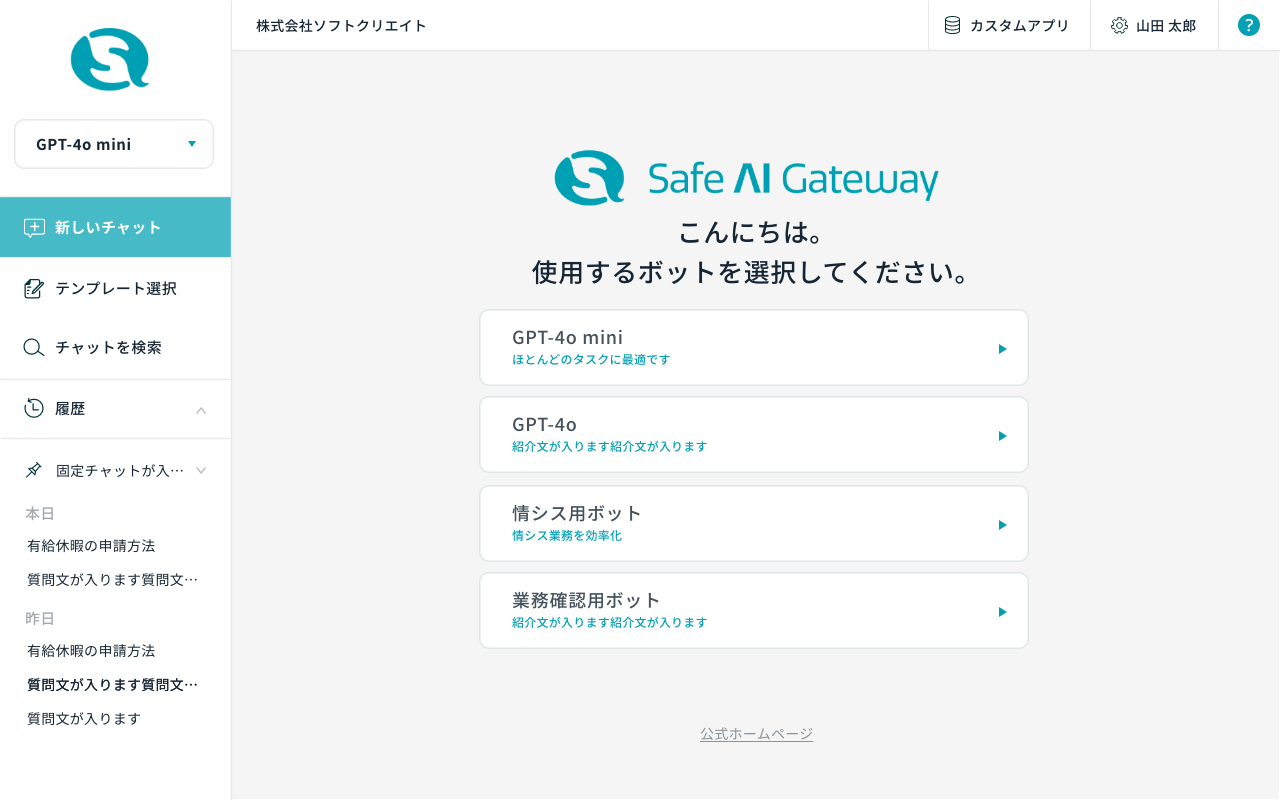Open the 質問文が入ります chat under 昨日

pyautogui.click(x=84, y=719)
